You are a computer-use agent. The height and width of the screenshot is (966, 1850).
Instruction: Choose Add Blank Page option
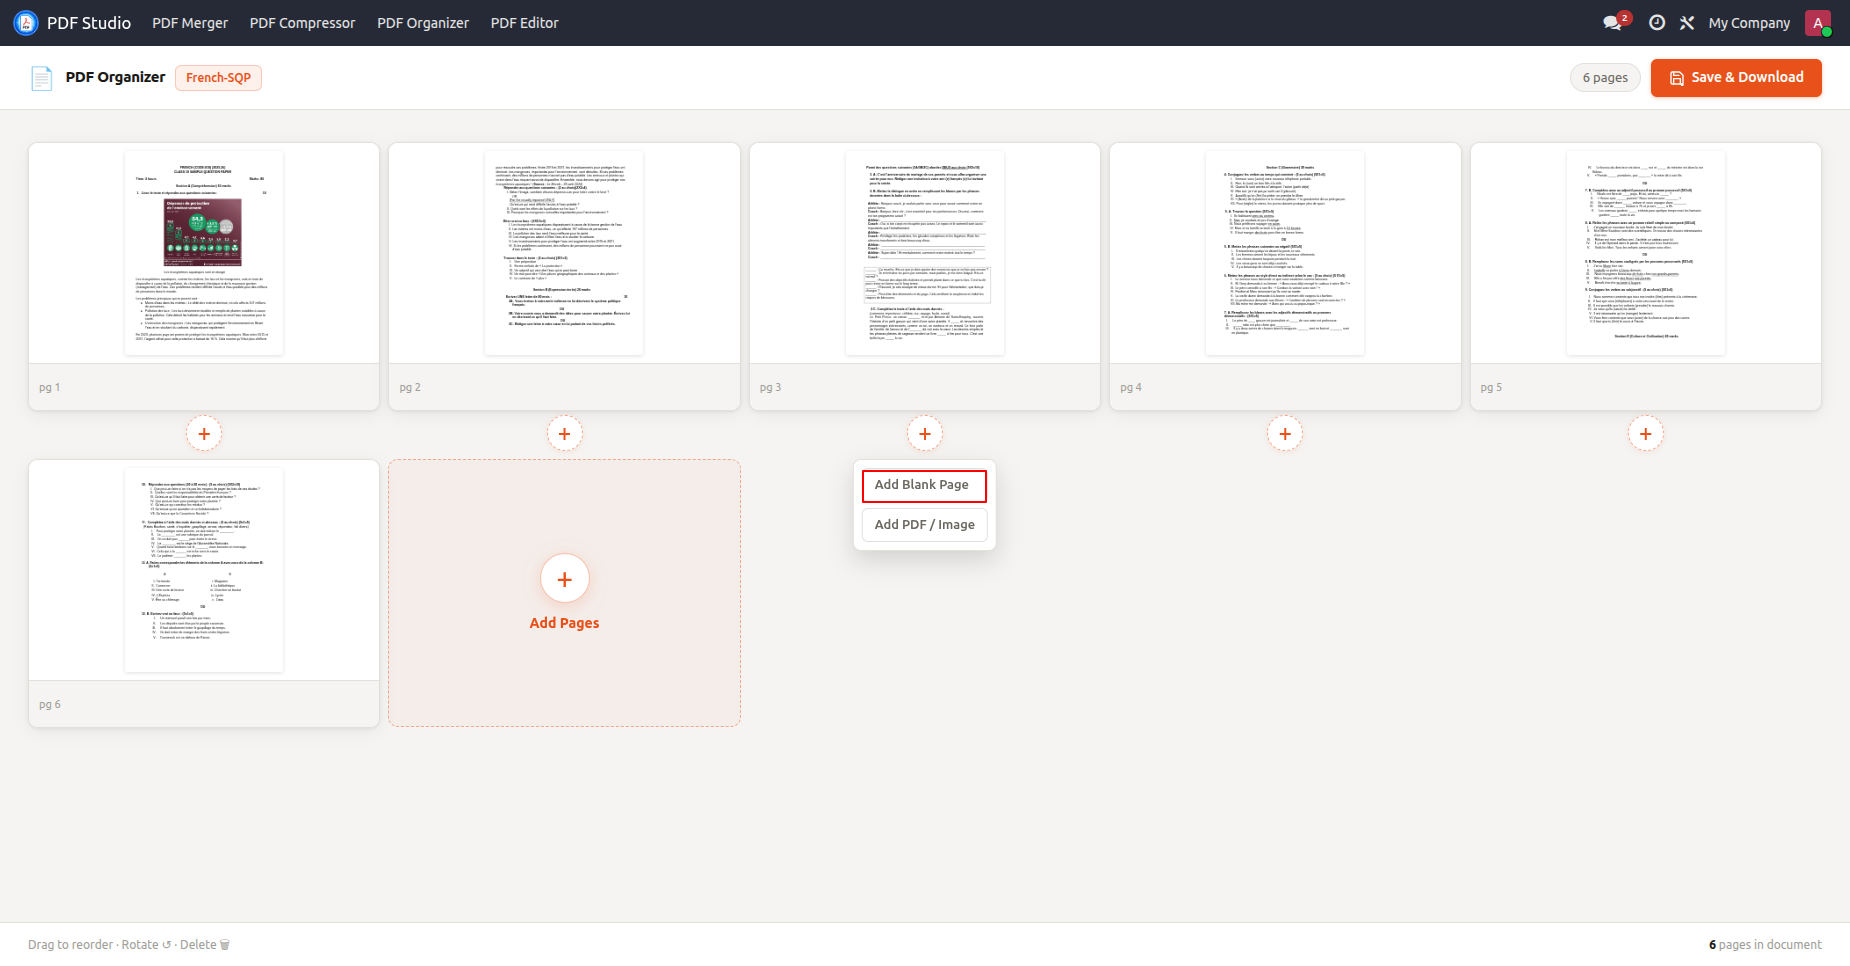coord(924,485)
